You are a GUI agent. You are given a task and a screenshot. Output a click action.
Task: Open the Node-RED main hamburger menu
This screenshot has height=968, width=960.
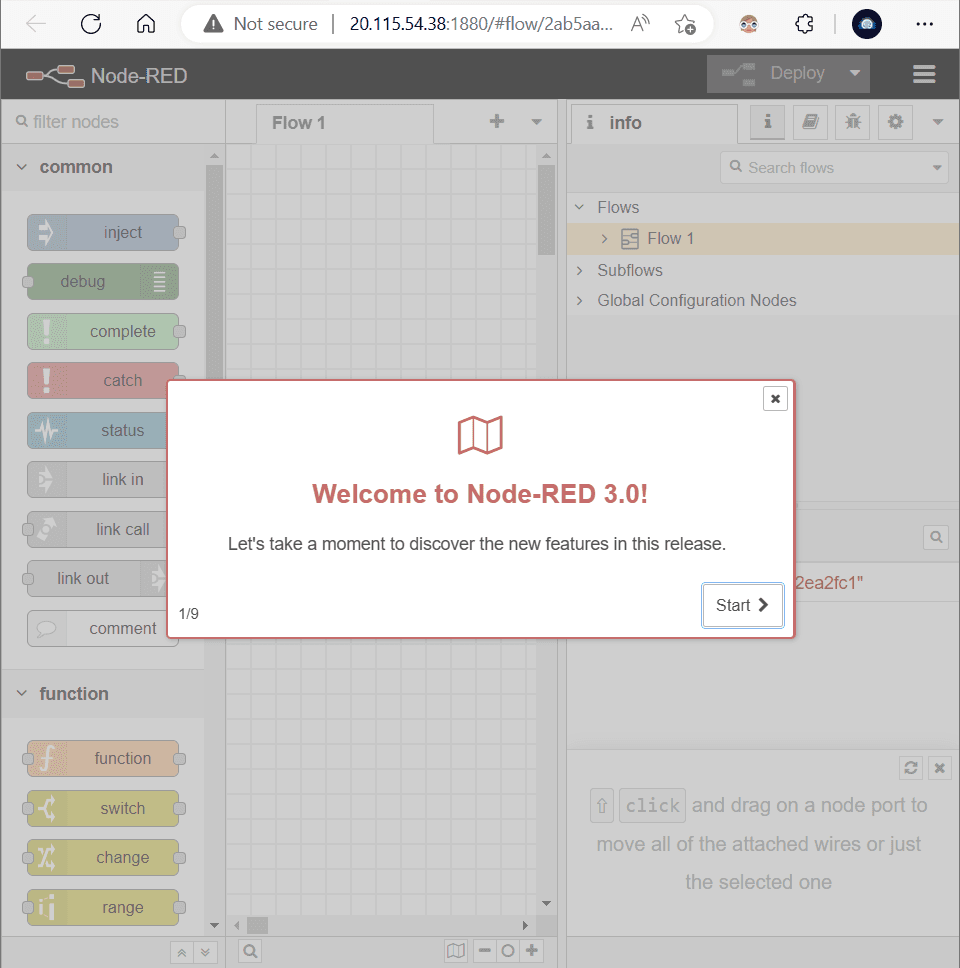(x=924, y=74)
